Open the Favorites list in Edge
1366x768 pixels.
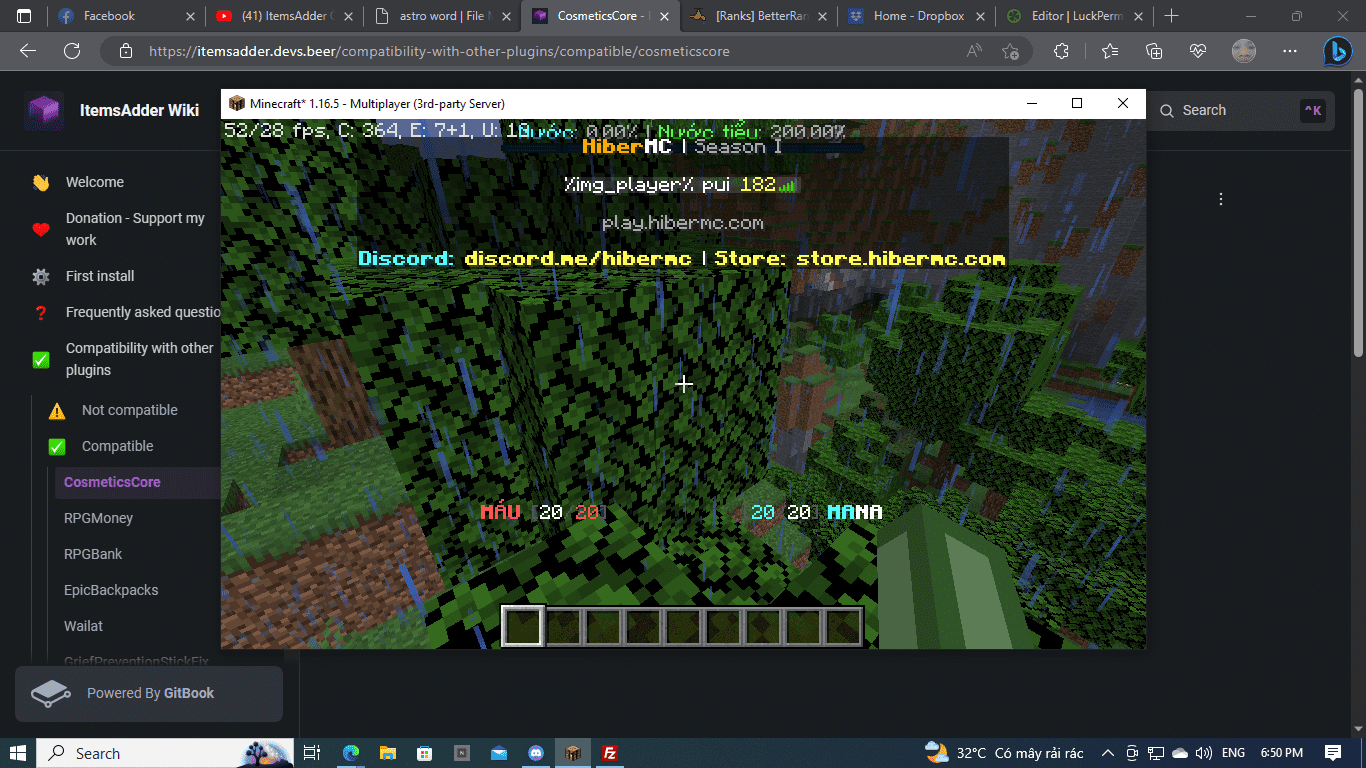tap(1109, 52)
